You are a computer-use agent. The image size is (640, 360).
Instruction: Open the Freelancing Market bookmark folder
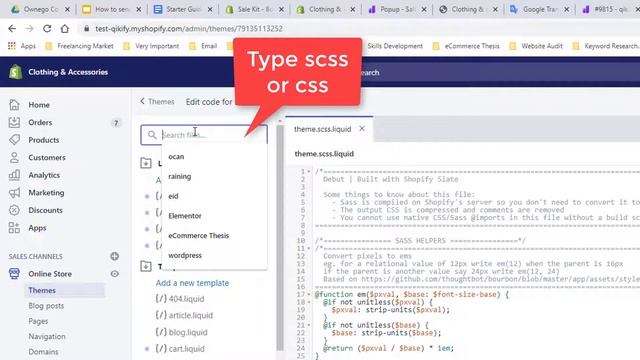click(80, 46)
